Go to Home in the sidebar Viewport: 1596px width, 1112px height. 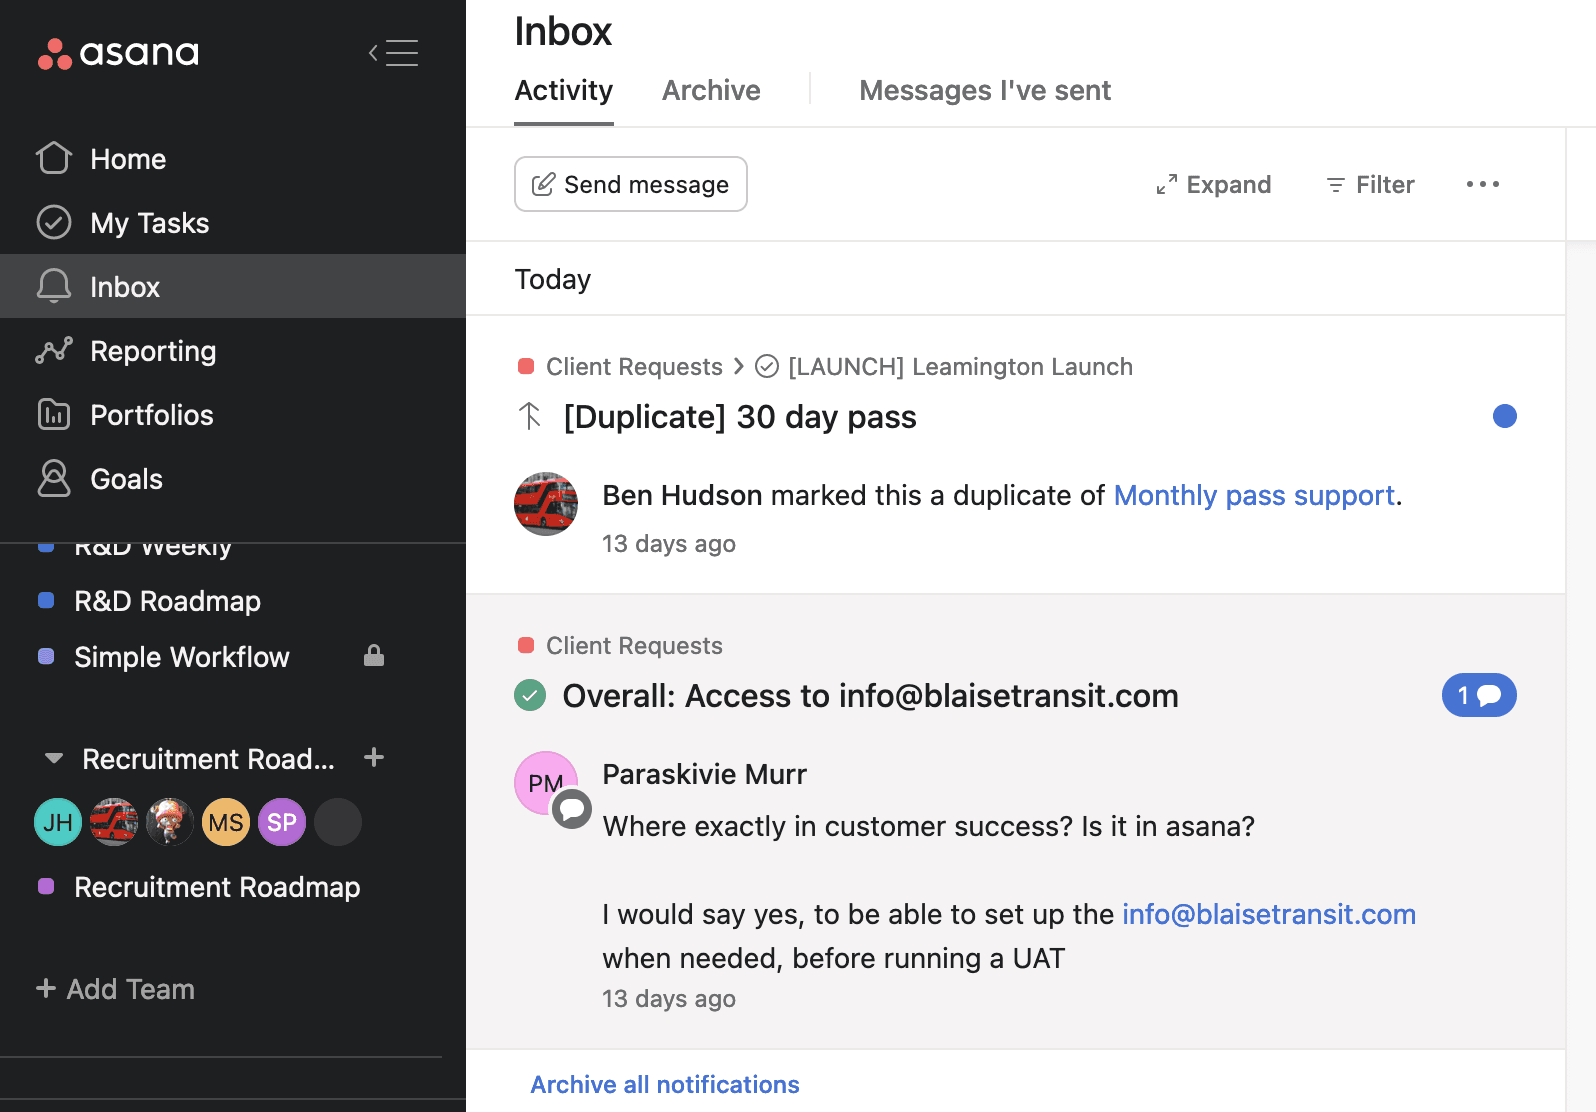tap(233, 158)
